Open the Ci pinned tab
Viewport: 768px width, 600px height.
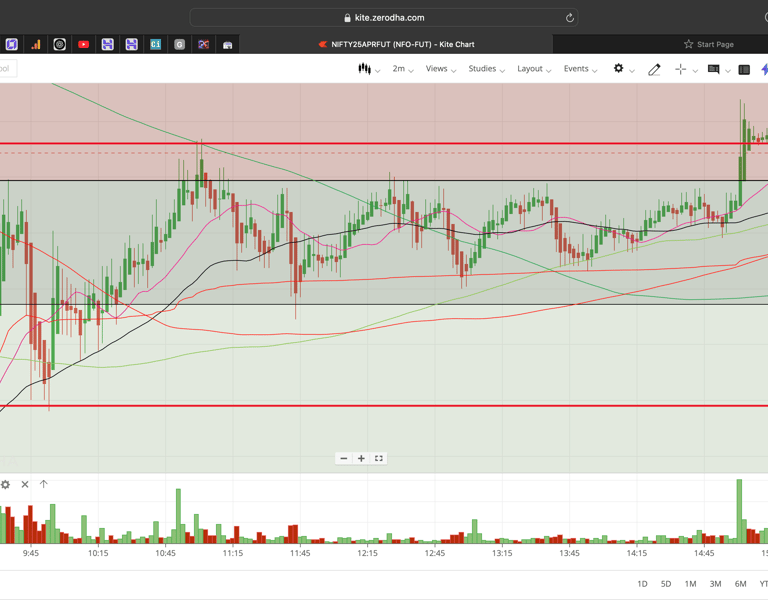(x=155, y=45)
